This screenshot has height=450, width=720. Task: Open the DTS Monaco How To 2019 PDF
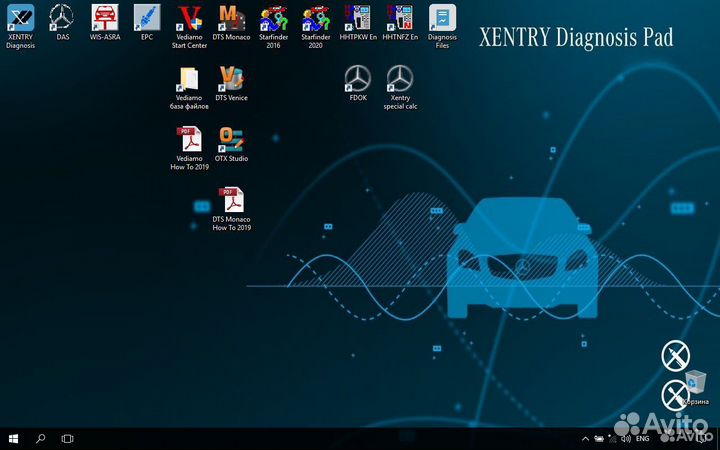click(x=231, y=209)
